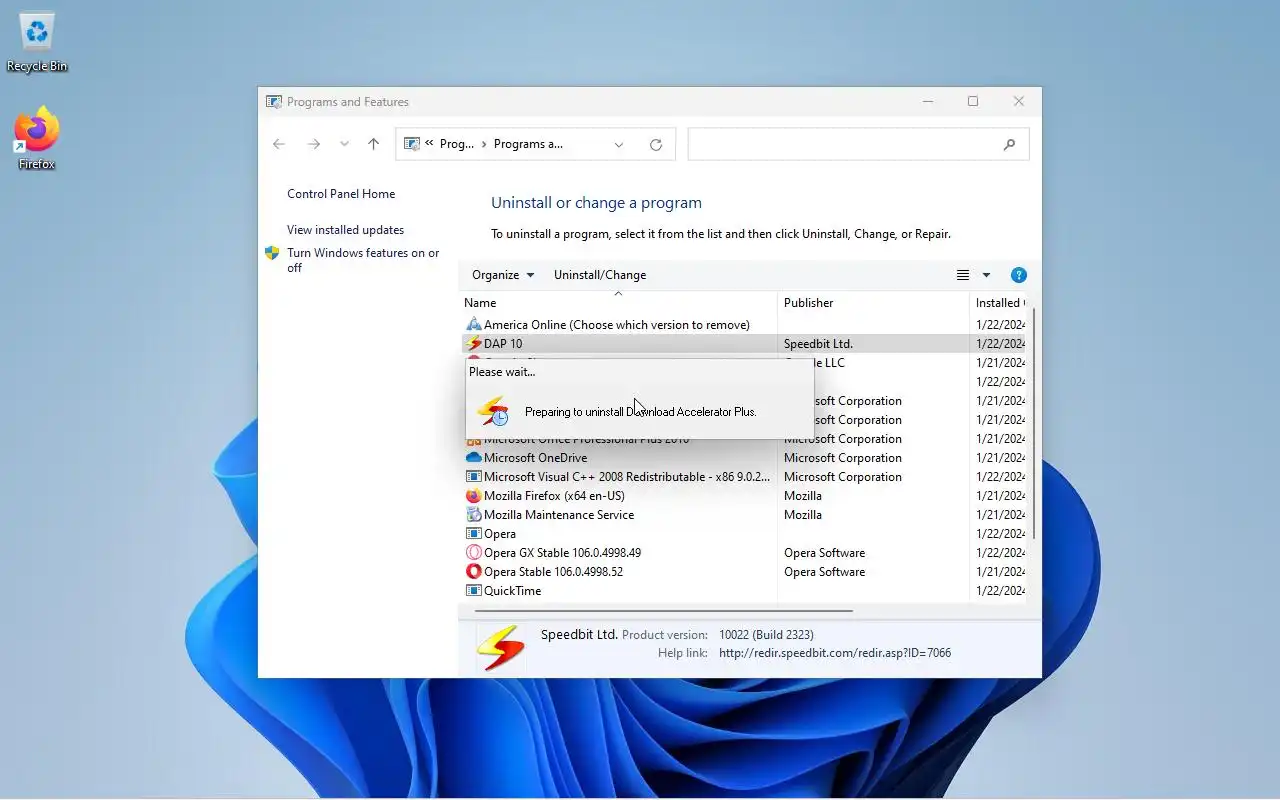Click the change view icon
This screenshot has height=800, width=1280.
point(963,275)
